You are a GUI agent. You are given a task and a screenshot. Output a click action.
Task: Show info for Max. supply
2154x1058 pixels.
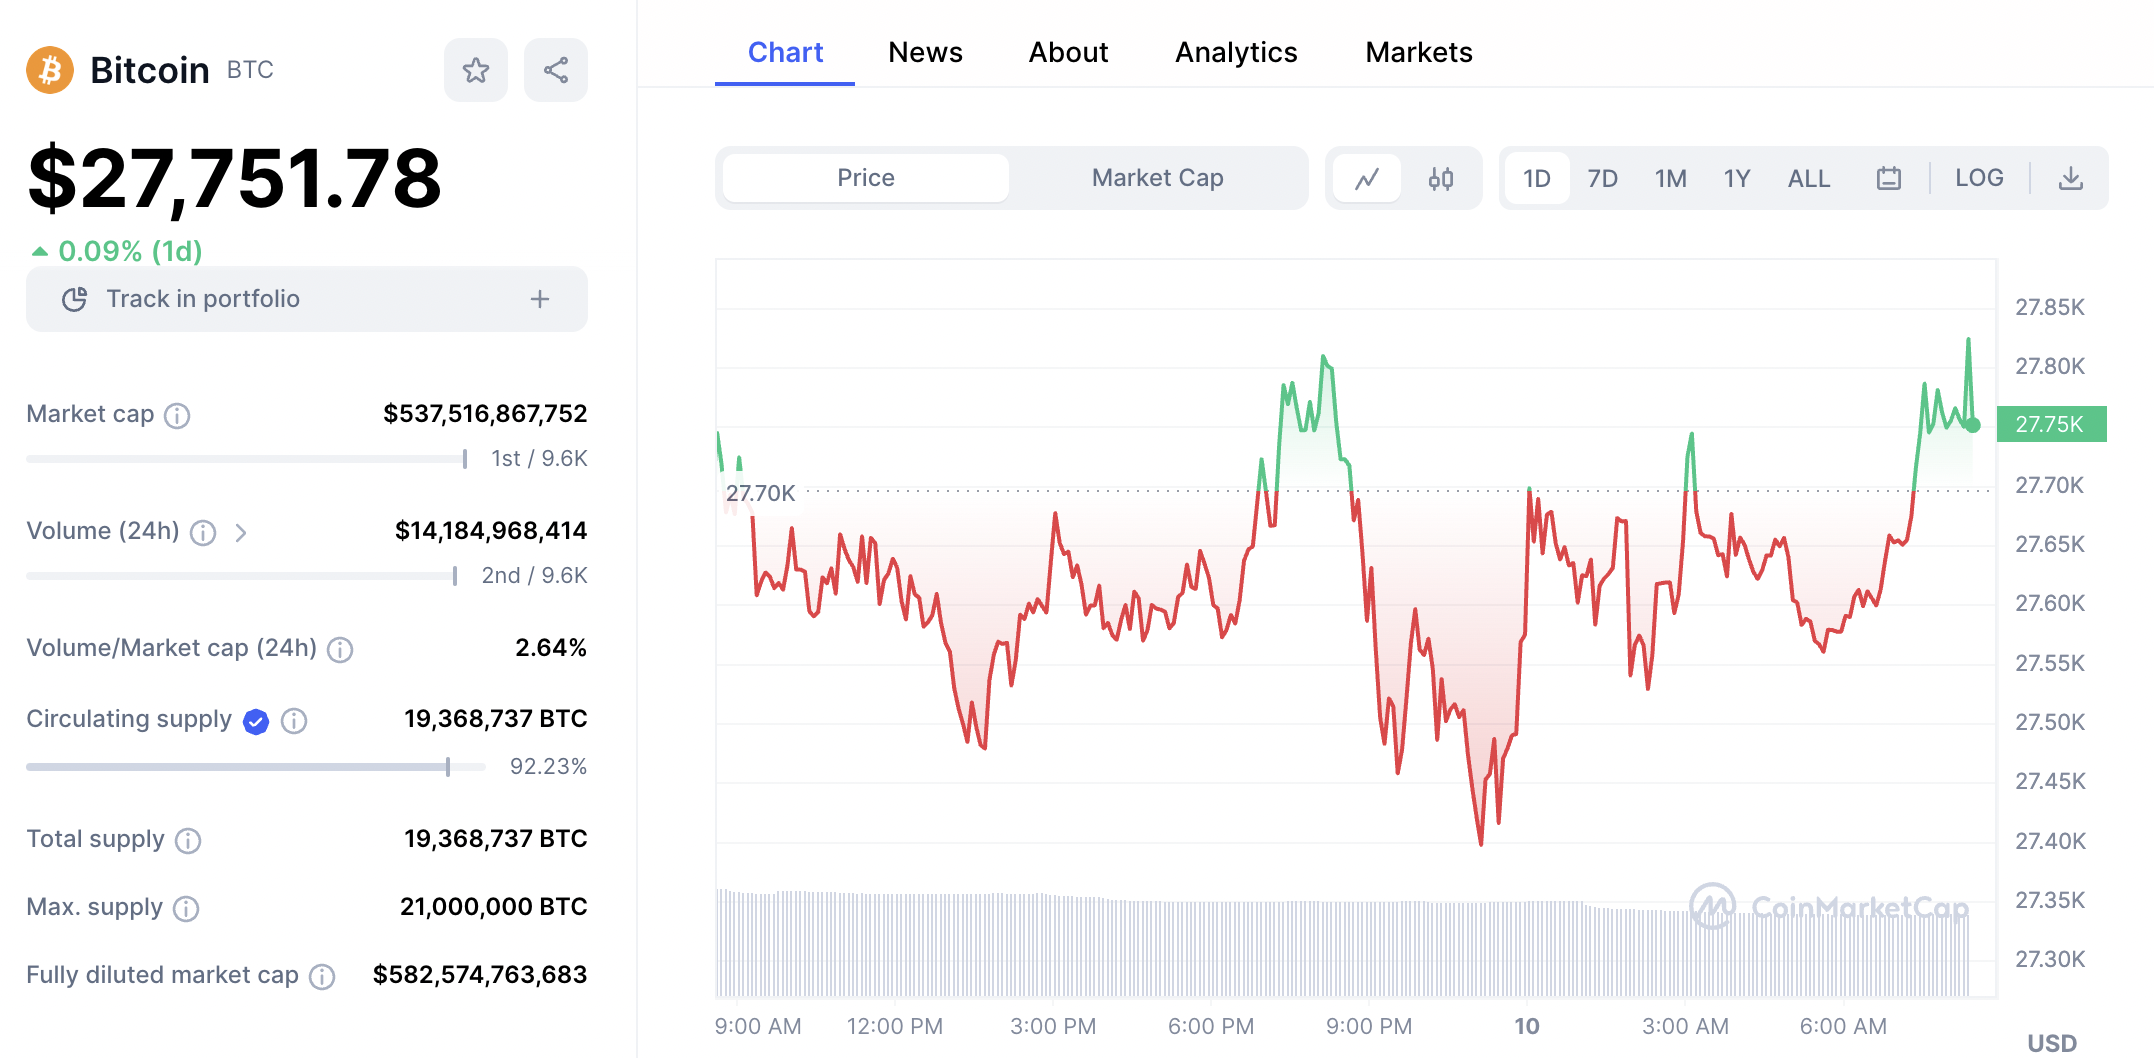pos(186,908)
